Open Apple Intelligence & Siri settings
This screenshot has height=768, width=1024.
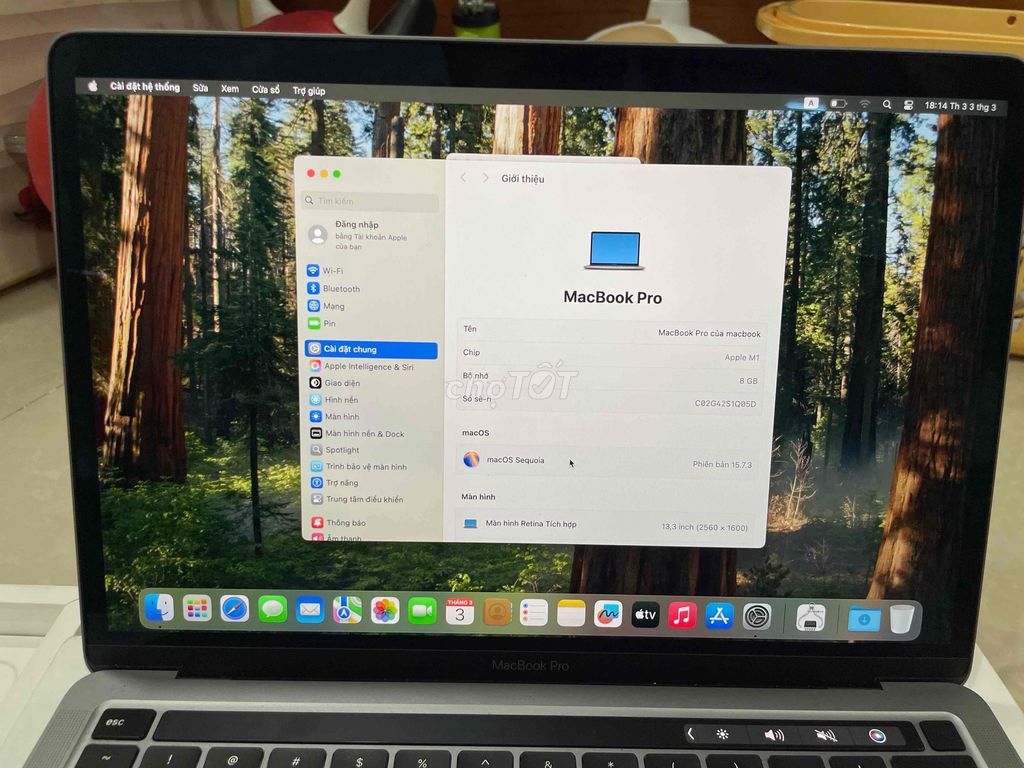370,366
